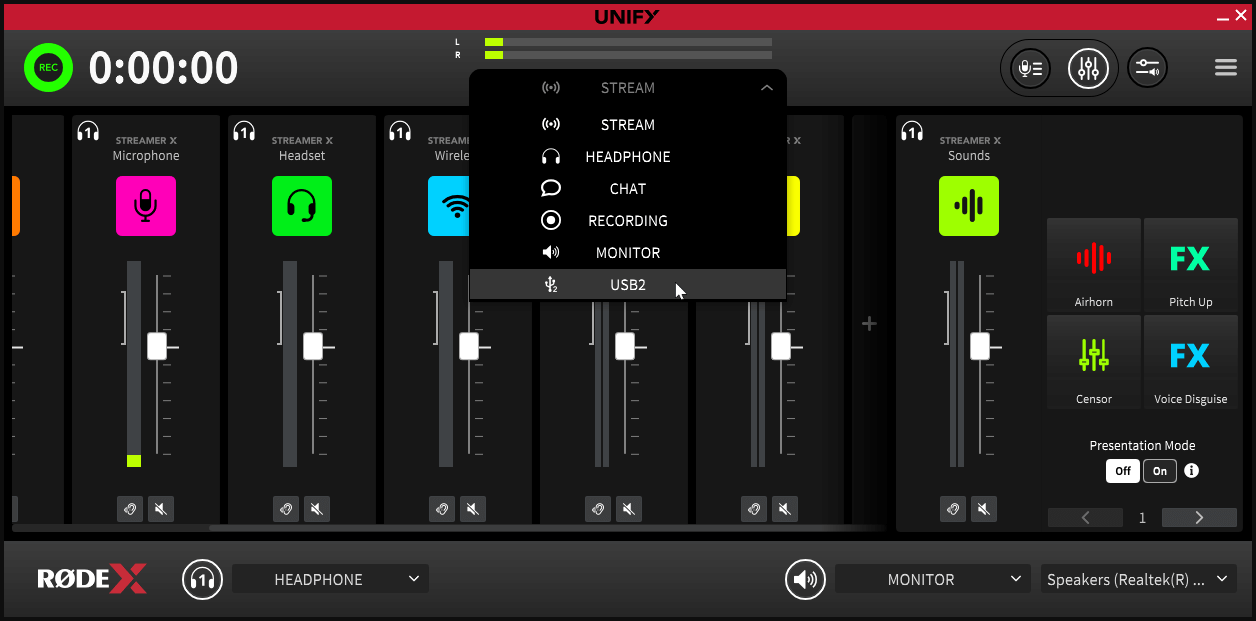Viewport: 1256px width, 621px height.
Task: Mute the Microphone channel
Action: (x=161, y=509)
